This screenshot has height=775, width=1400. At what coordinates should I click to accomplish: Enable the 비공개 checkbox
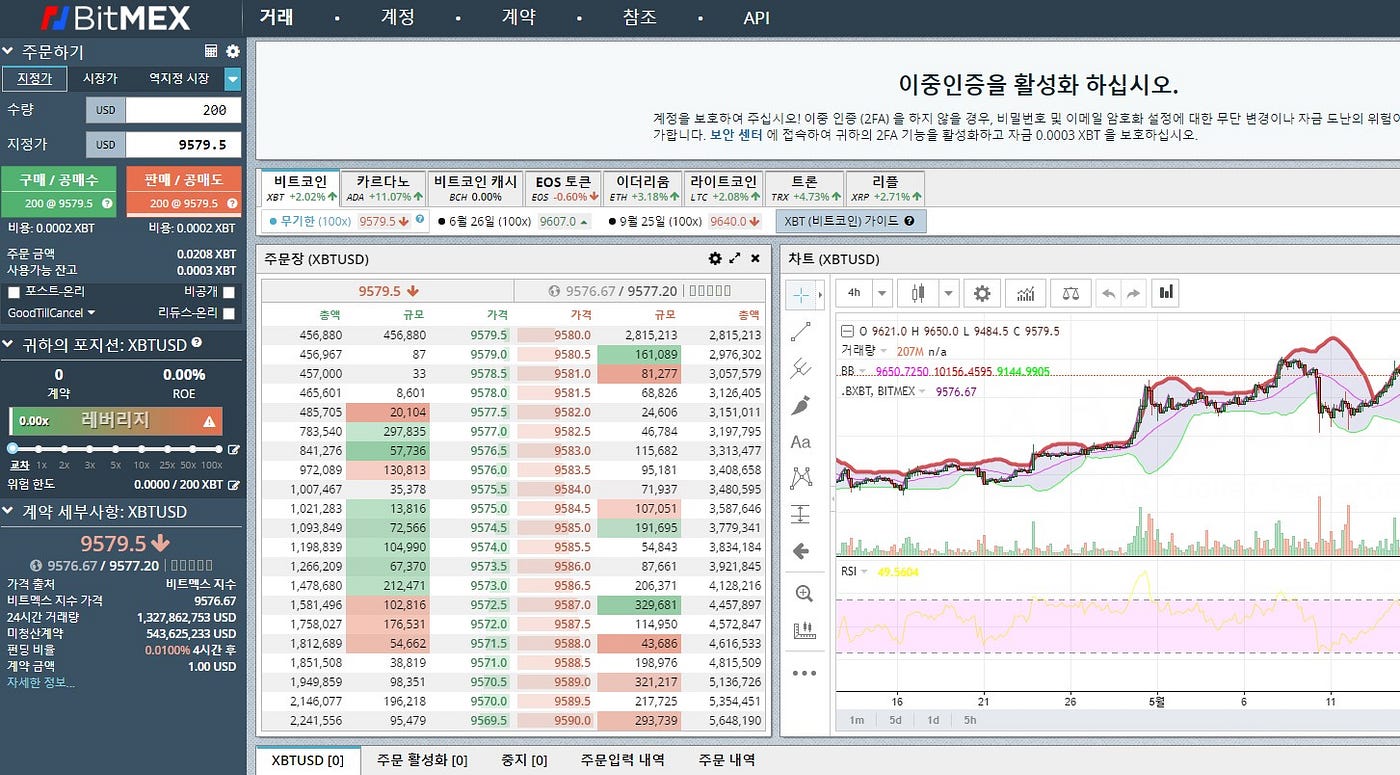(x=229, y=292)
